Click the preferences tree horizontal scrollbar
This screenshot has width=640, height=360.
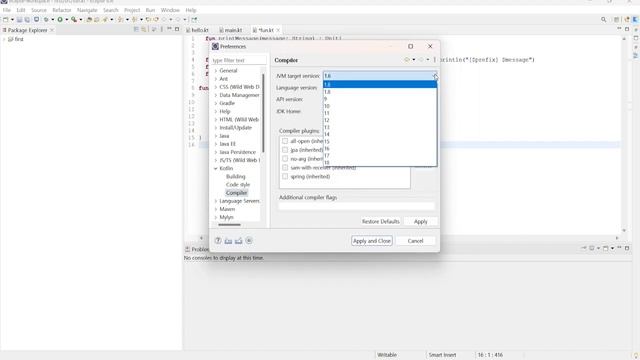pyautogui.click(x=229, y=224)
